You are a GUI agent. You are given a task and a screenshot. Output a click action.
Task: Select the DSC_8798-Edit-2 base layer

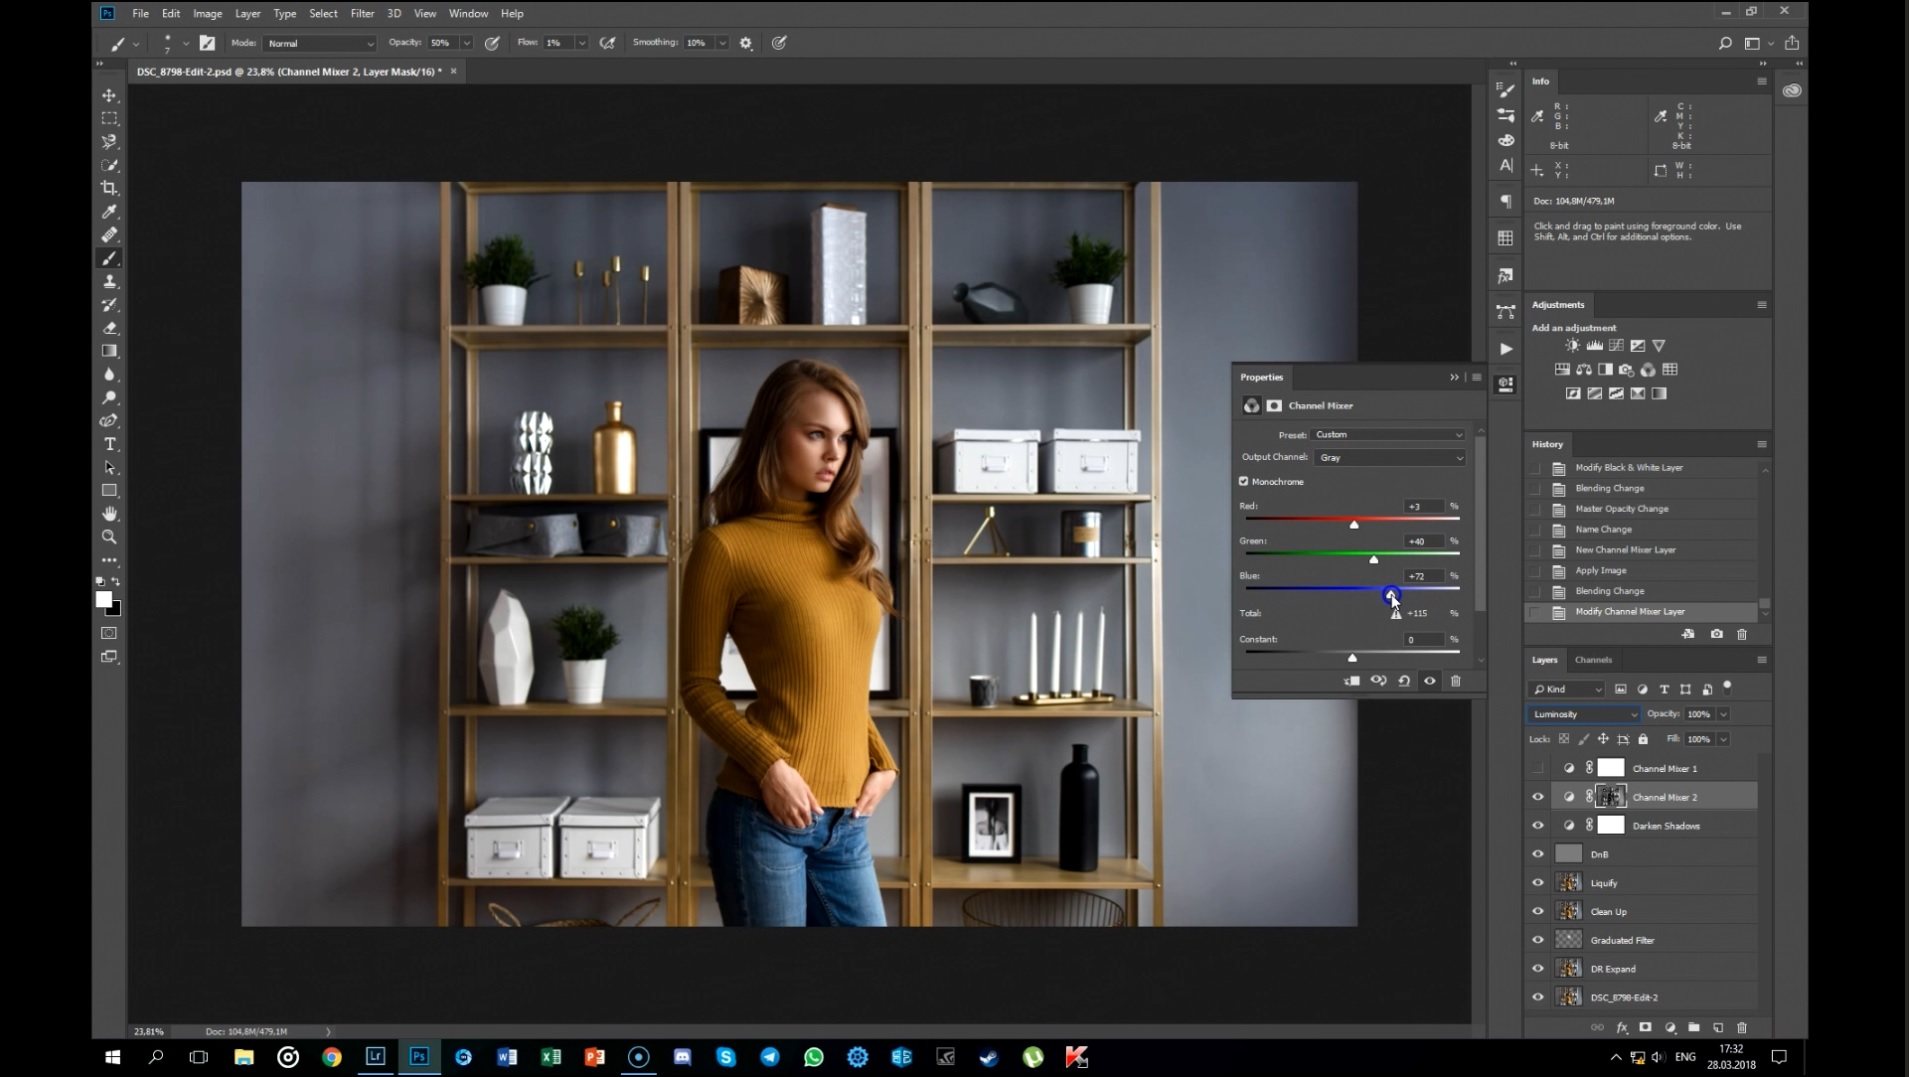pos(1641,997)
